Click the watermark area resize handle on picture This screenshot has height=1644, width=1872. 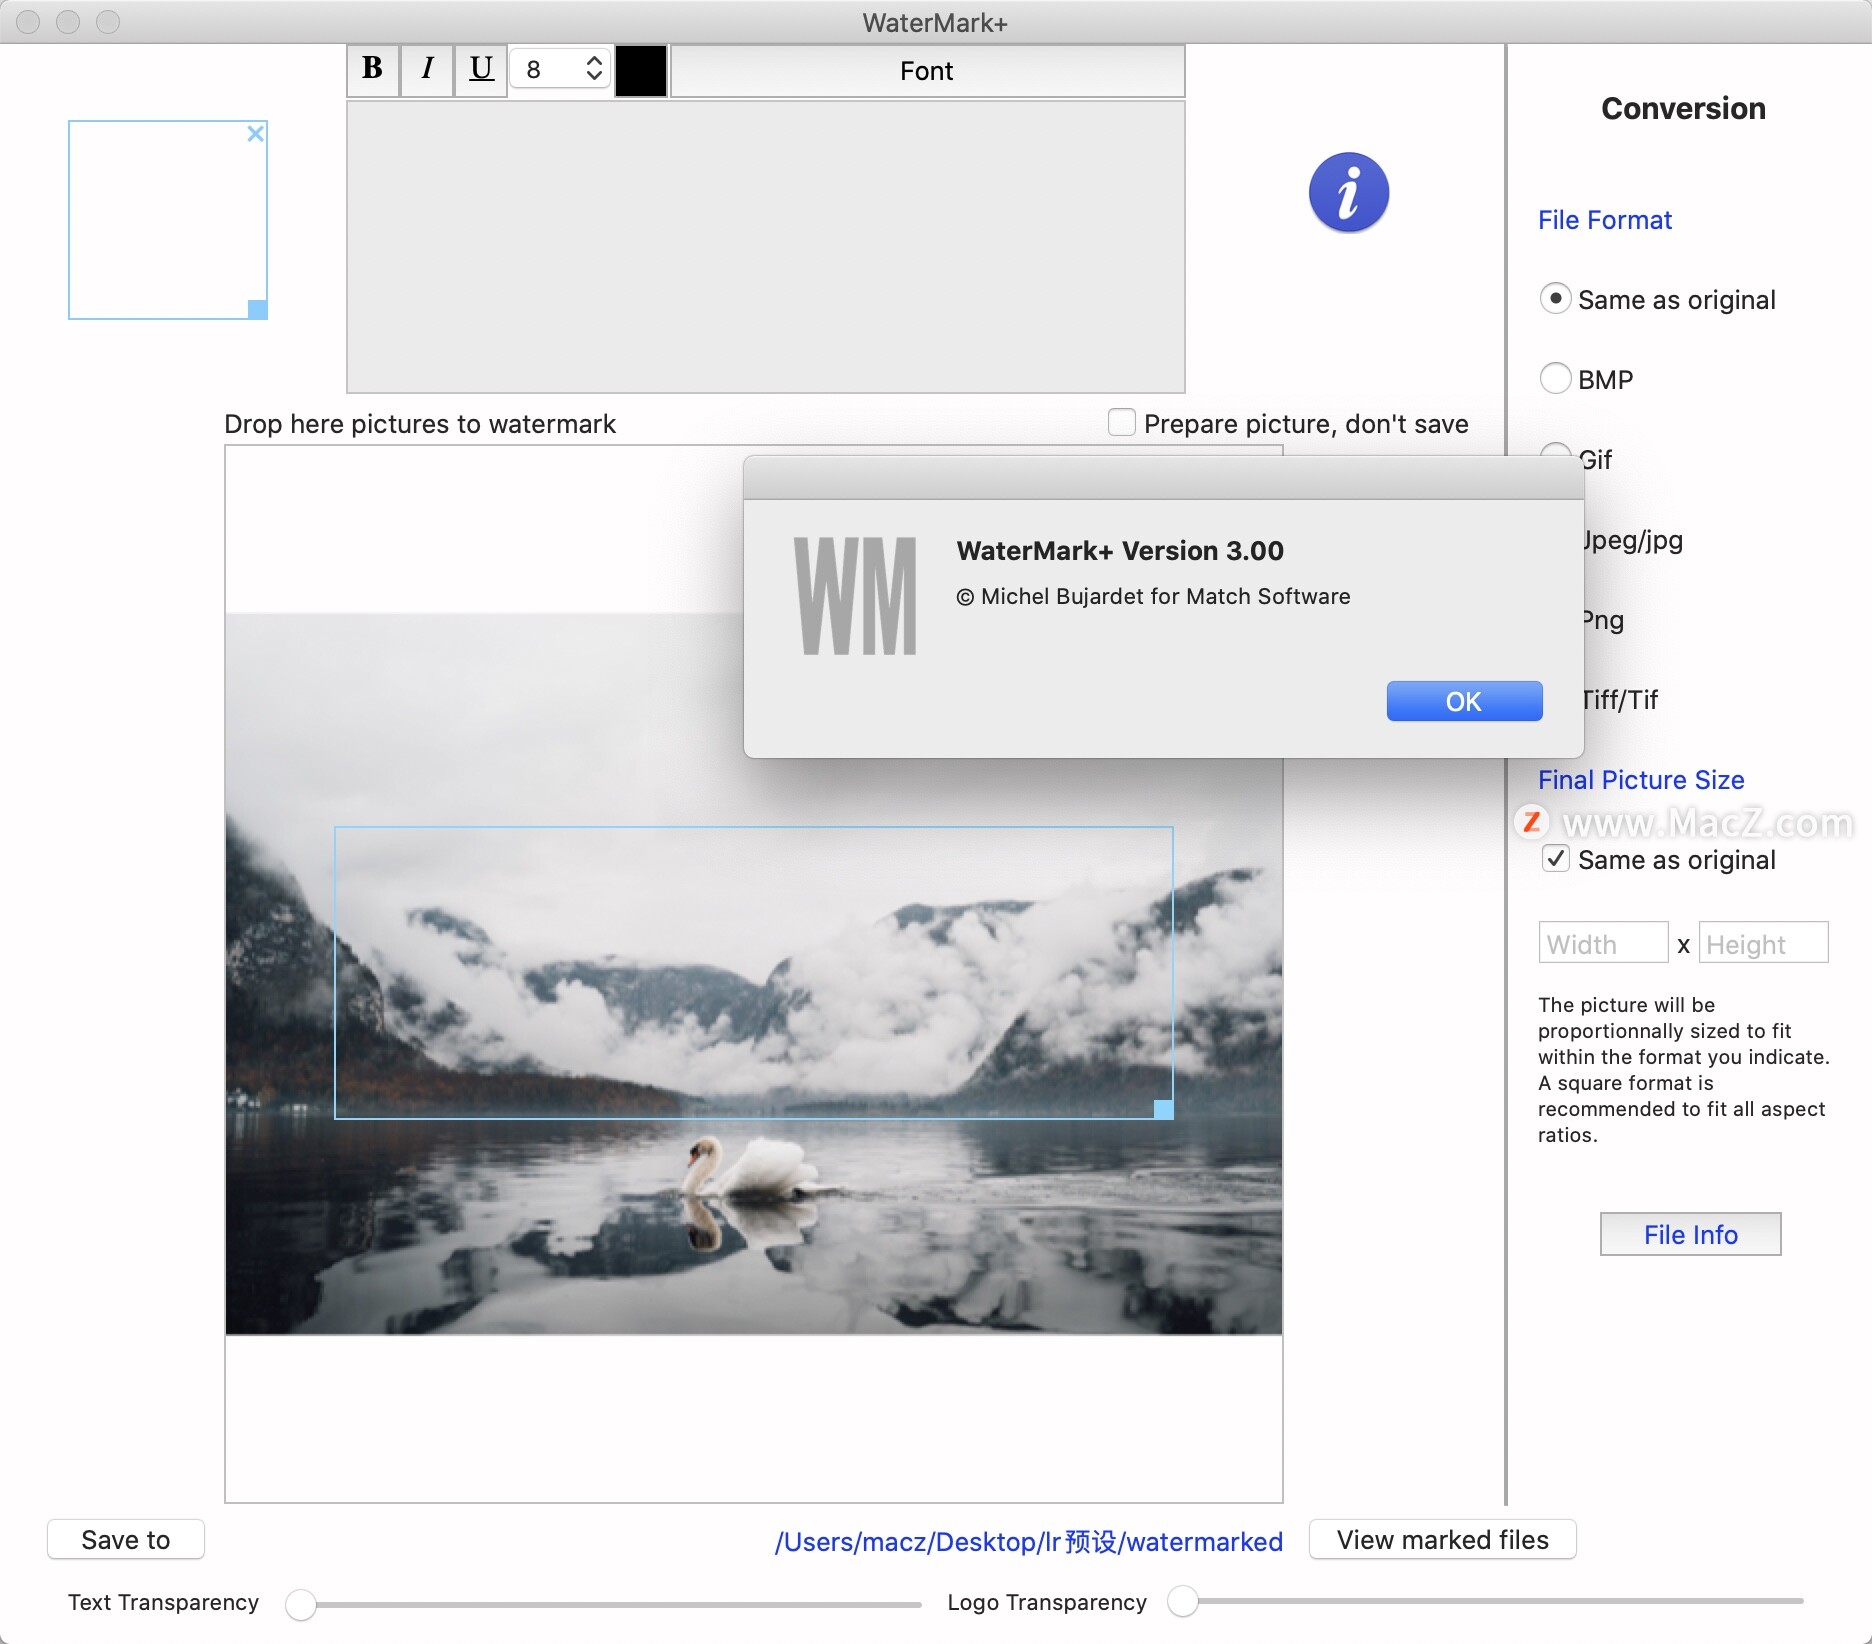point(1164,1109)
